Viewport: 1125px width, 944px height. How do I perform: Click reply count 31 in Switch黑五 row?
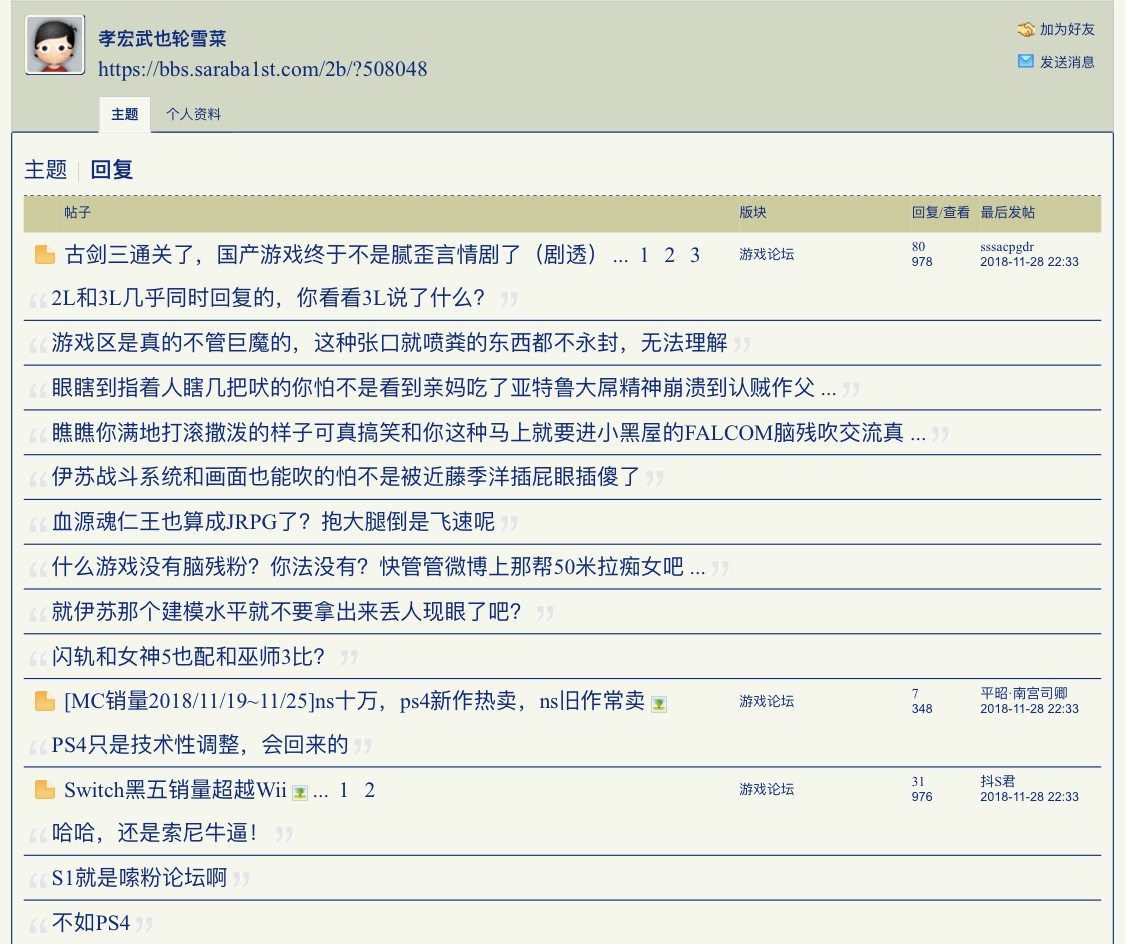pyautogui.click(x=918, y=782)
